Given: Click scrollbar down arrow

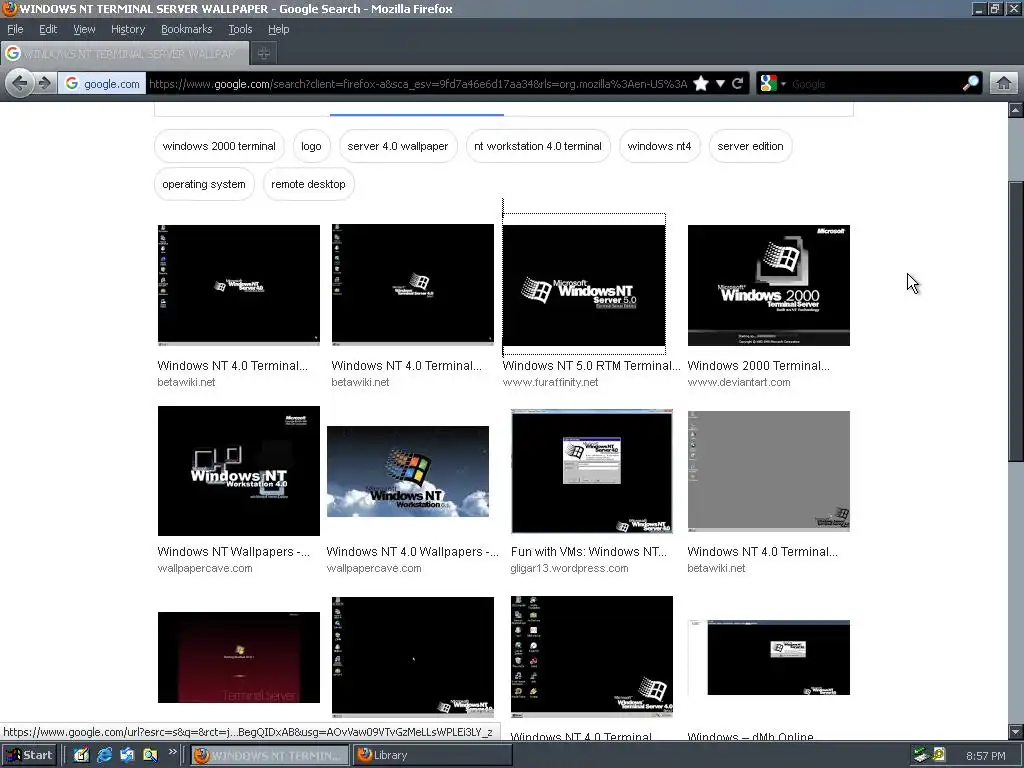Looking at the screenshot, I should click(1016, 731).
